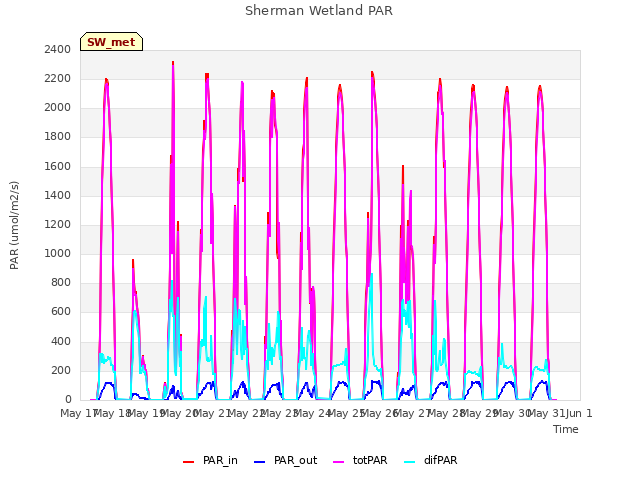This screenshot has width=640, height=480.
Task: Click the 1000 y-axis tick label
Action: 58,253
